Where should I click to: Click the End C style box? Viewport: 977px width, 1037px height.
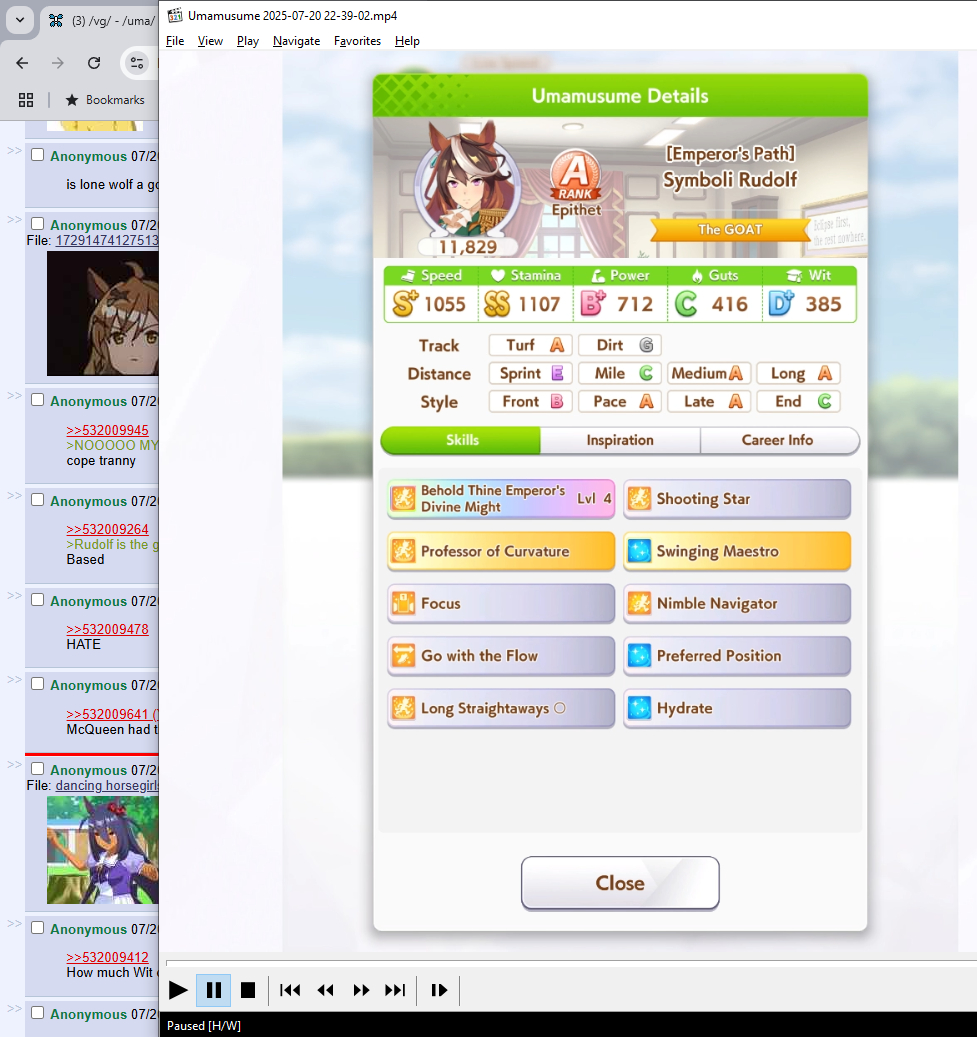(x=798, y=401)
